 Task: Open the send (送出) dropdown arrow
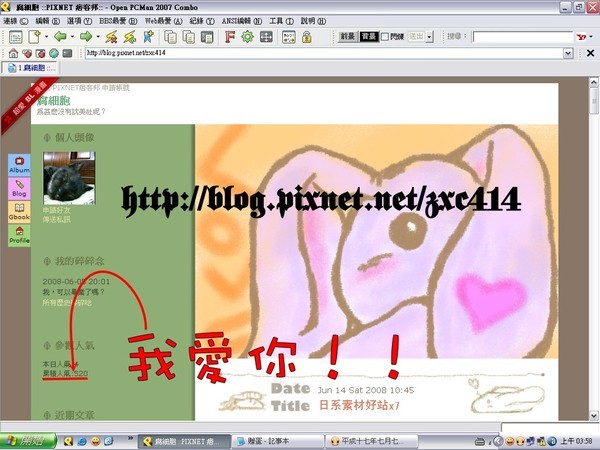pos(429,37)
